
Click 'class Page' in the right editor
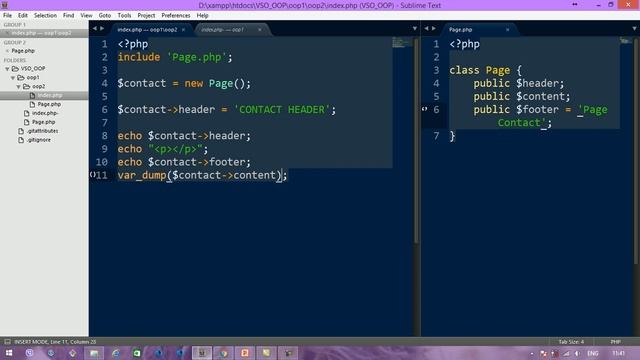pyautogui.click(x=480, y=70)
